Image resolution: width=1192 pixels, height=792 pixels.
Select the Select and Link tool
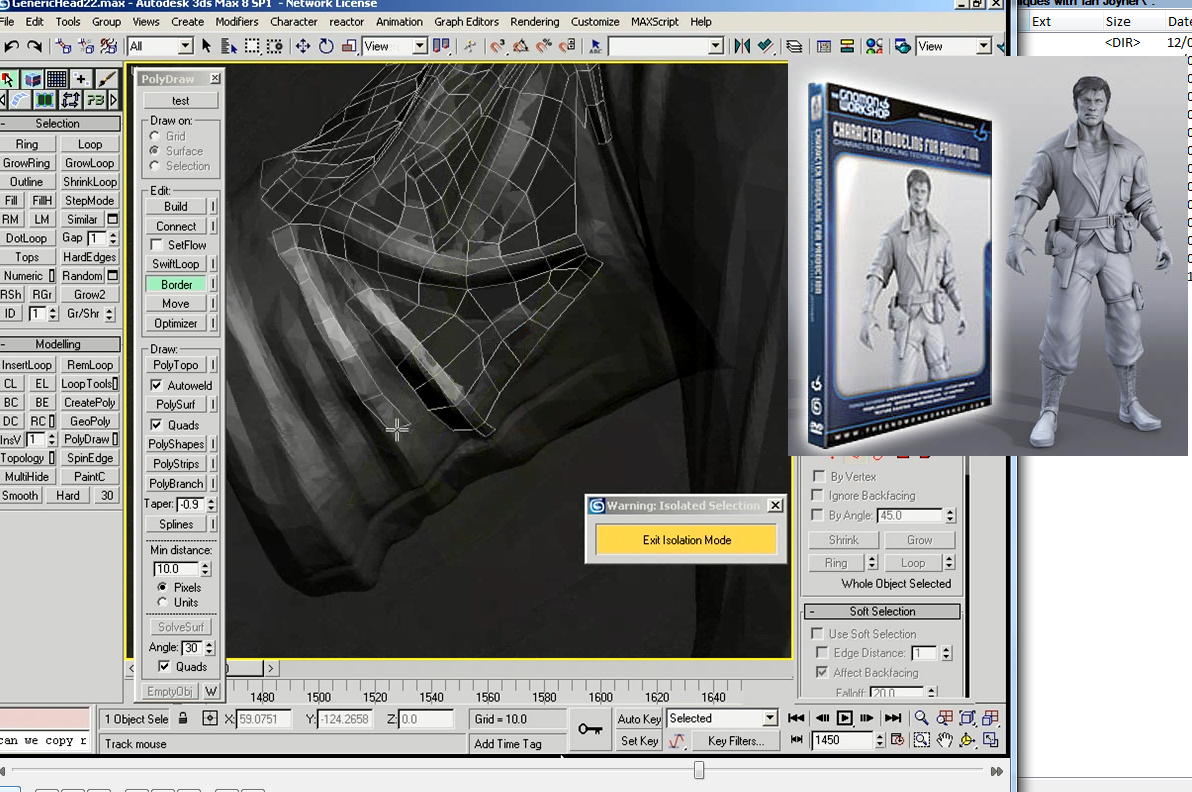coord(63,46)
